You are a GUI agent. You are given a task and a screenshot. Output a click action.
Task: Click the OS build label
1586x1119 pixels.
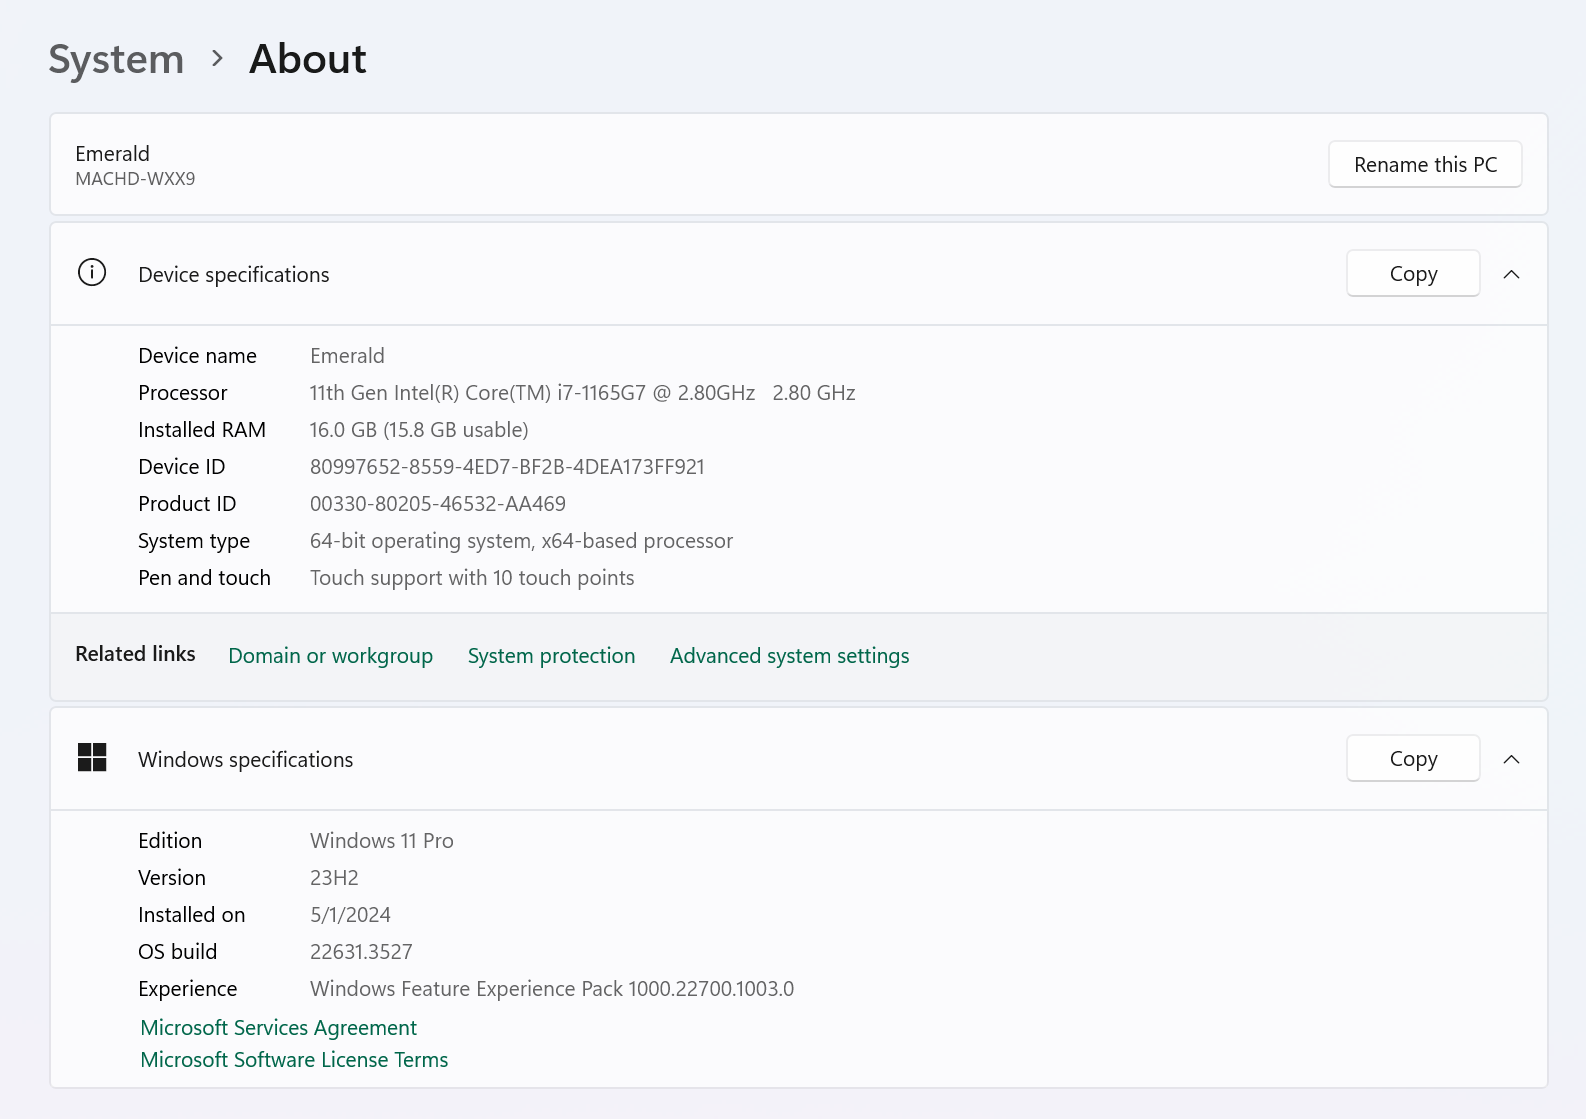[177, 952]
